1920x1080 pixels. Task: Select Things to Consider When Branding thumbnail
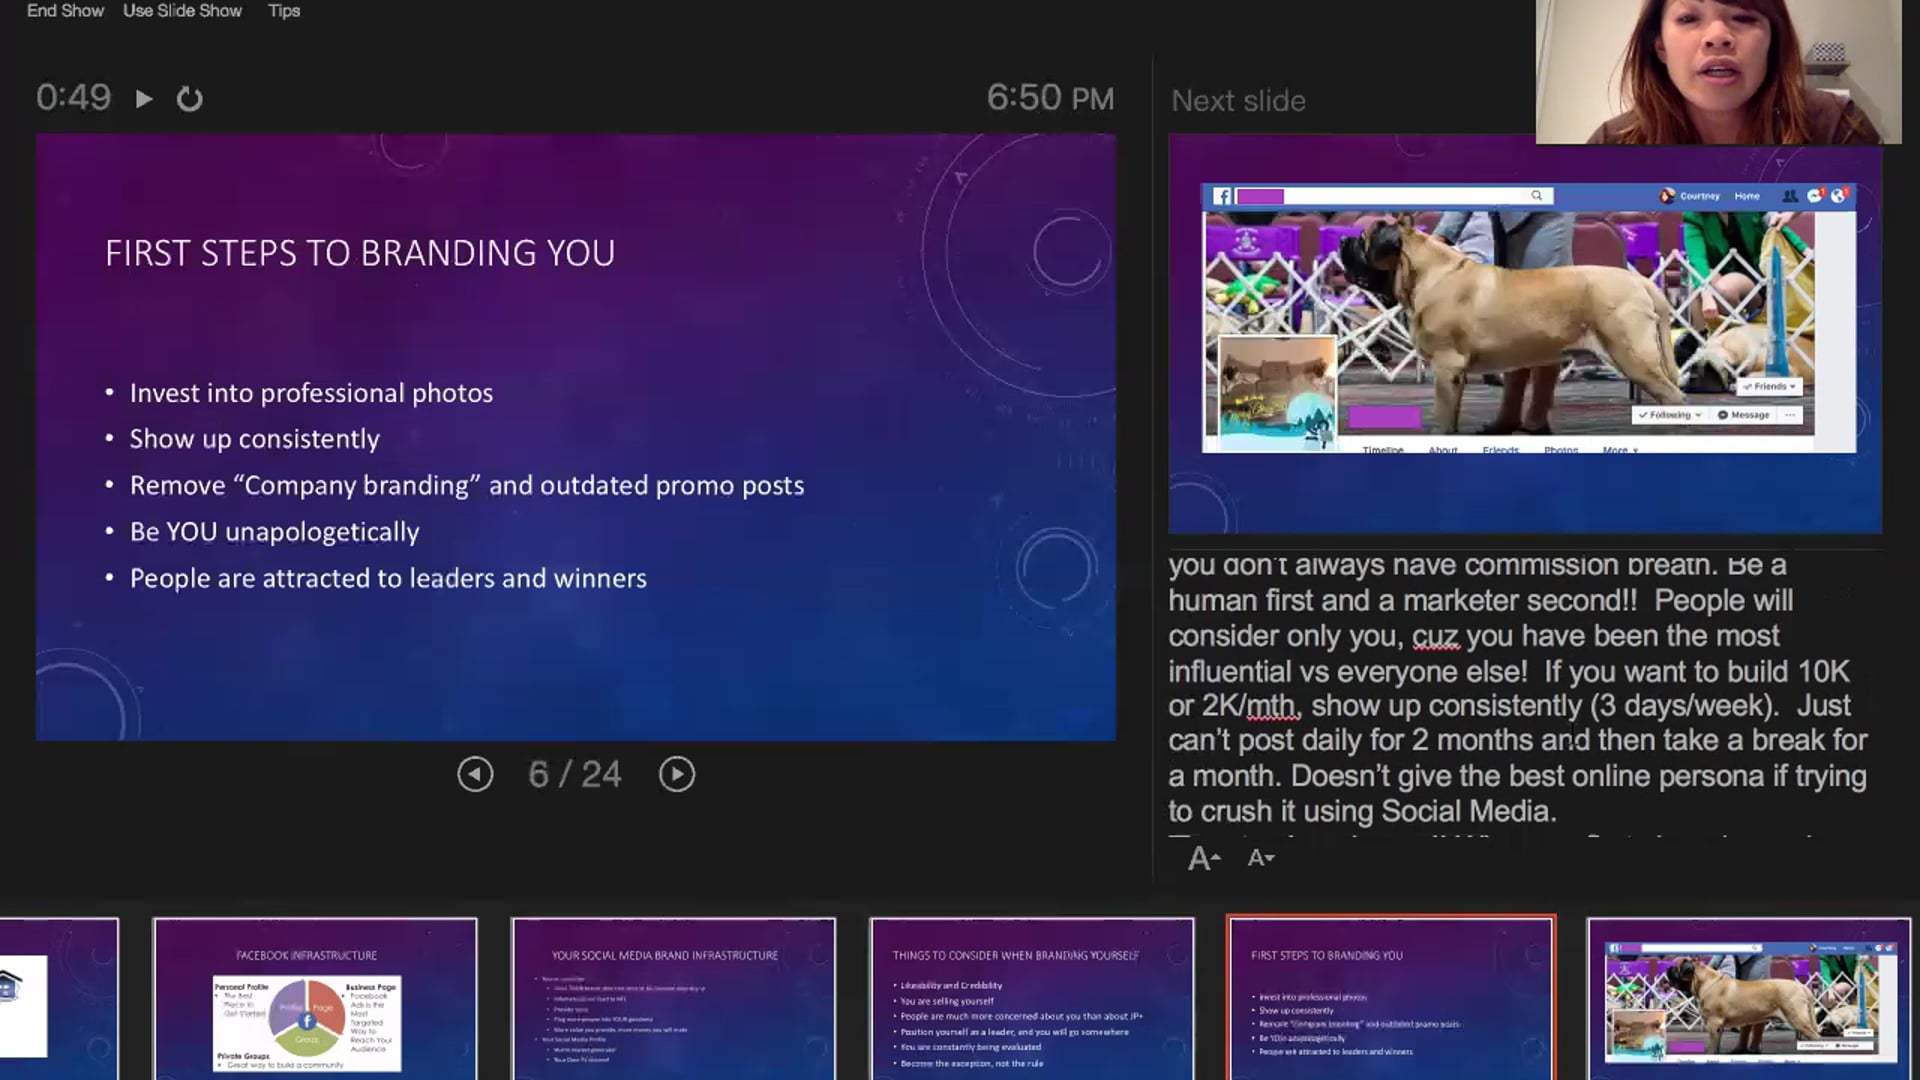pos(1032,998)
